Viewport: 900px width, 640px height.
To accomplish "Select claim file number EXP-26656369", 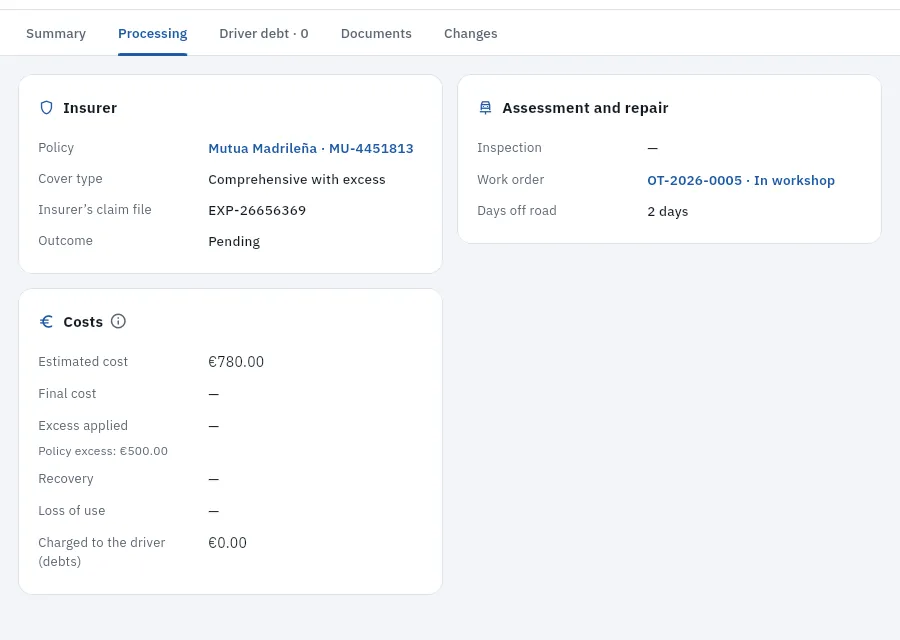I will (x=257, y=210).
